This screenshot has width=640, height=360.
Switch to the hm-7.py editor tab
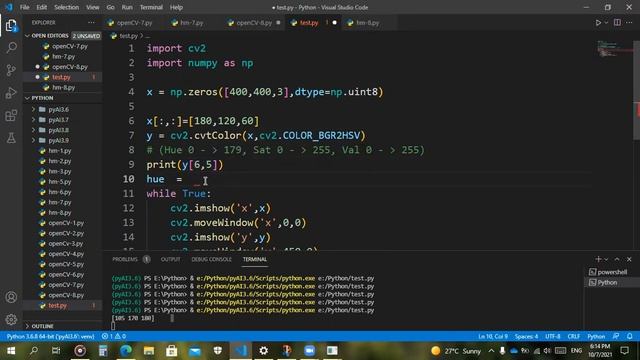coord(191,23)
